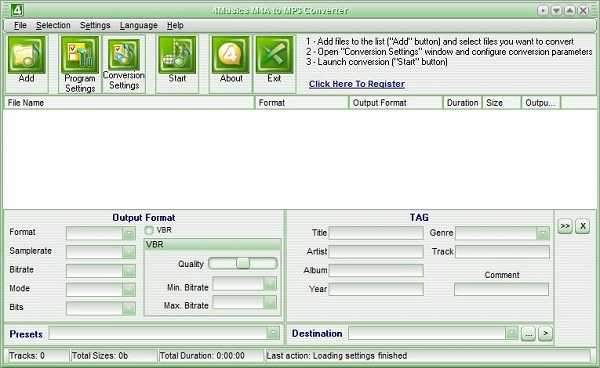This screenshot has width=600, height=368.
Task: Sort by the Size column header
Action: pyautogui.click(x=502, y=103)
